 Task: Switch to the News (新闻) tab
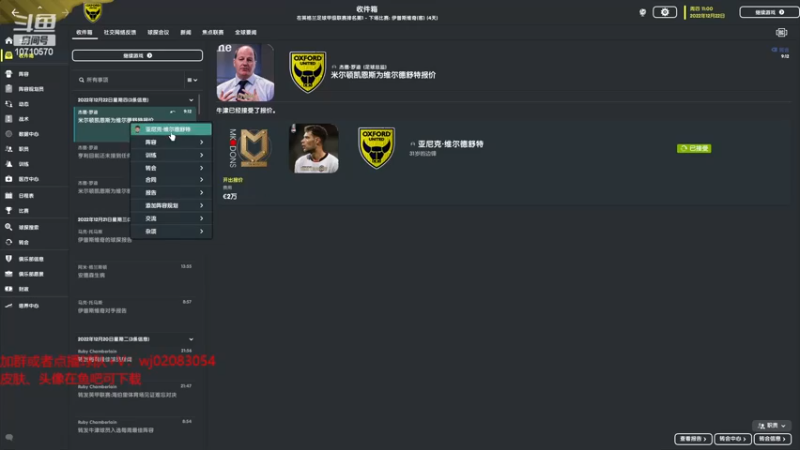click(186, 33)
